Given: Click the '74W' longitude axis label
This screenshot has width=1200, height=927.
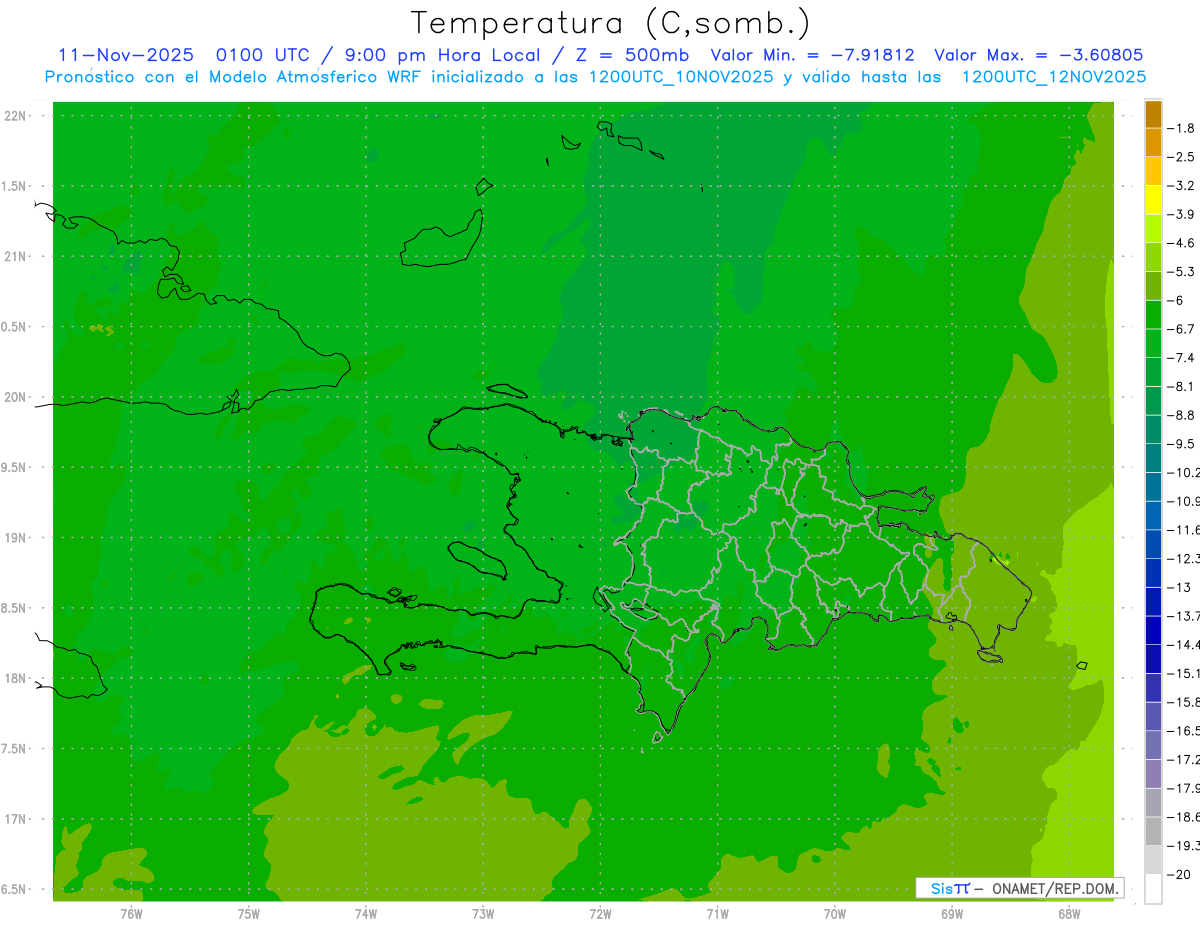Looking at the screenshot, I should 366,913.
